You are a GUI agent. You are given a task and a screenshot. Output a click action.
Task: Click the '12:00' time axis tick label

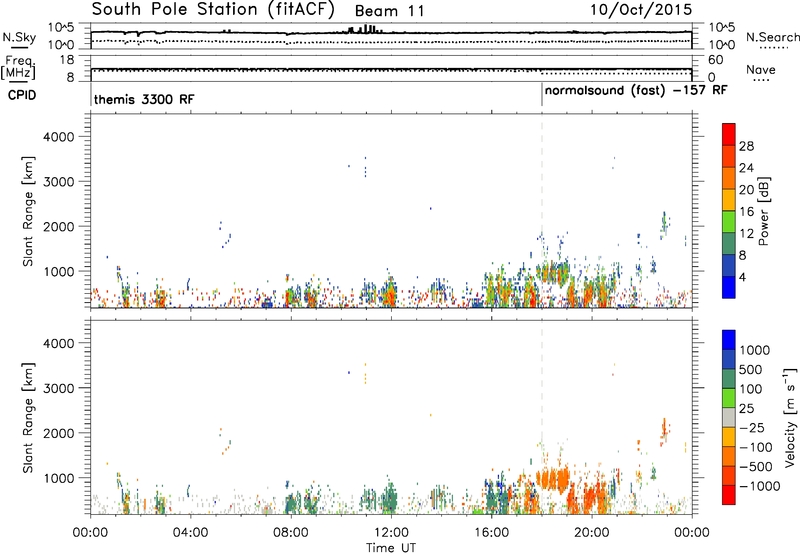point(391,533)
